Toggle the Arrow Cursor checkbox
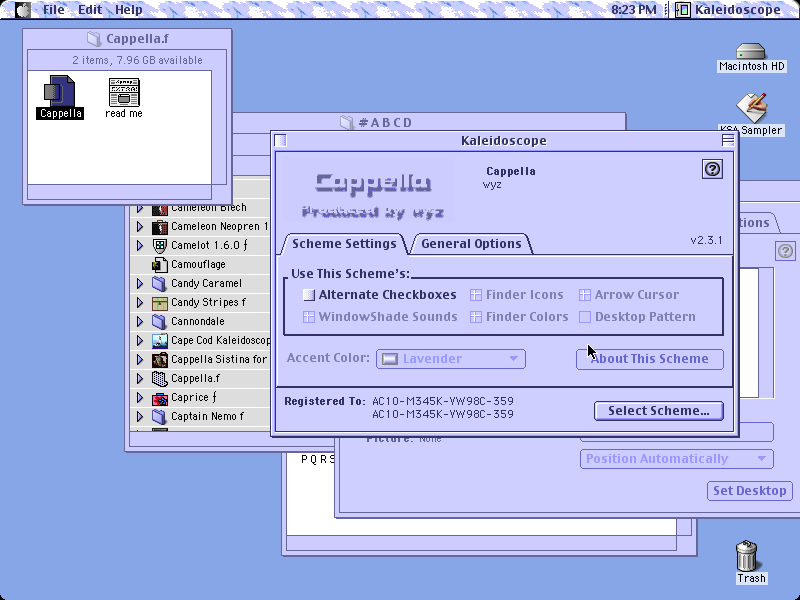 [585, 295]
